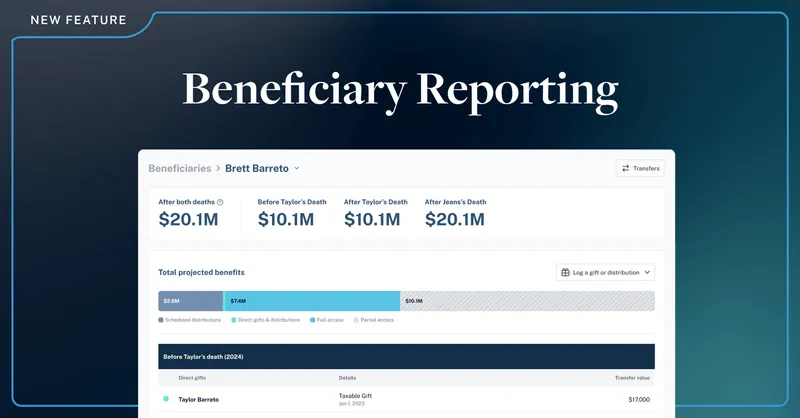This screenshot has height=418, width=800.
Task: Click the Transfer value column header
Action: pos(632,378)
